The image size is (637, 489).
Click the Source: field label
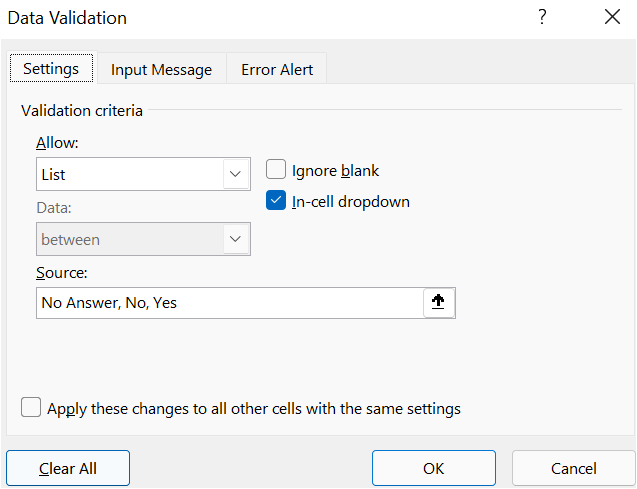click(x=62, y=272)
